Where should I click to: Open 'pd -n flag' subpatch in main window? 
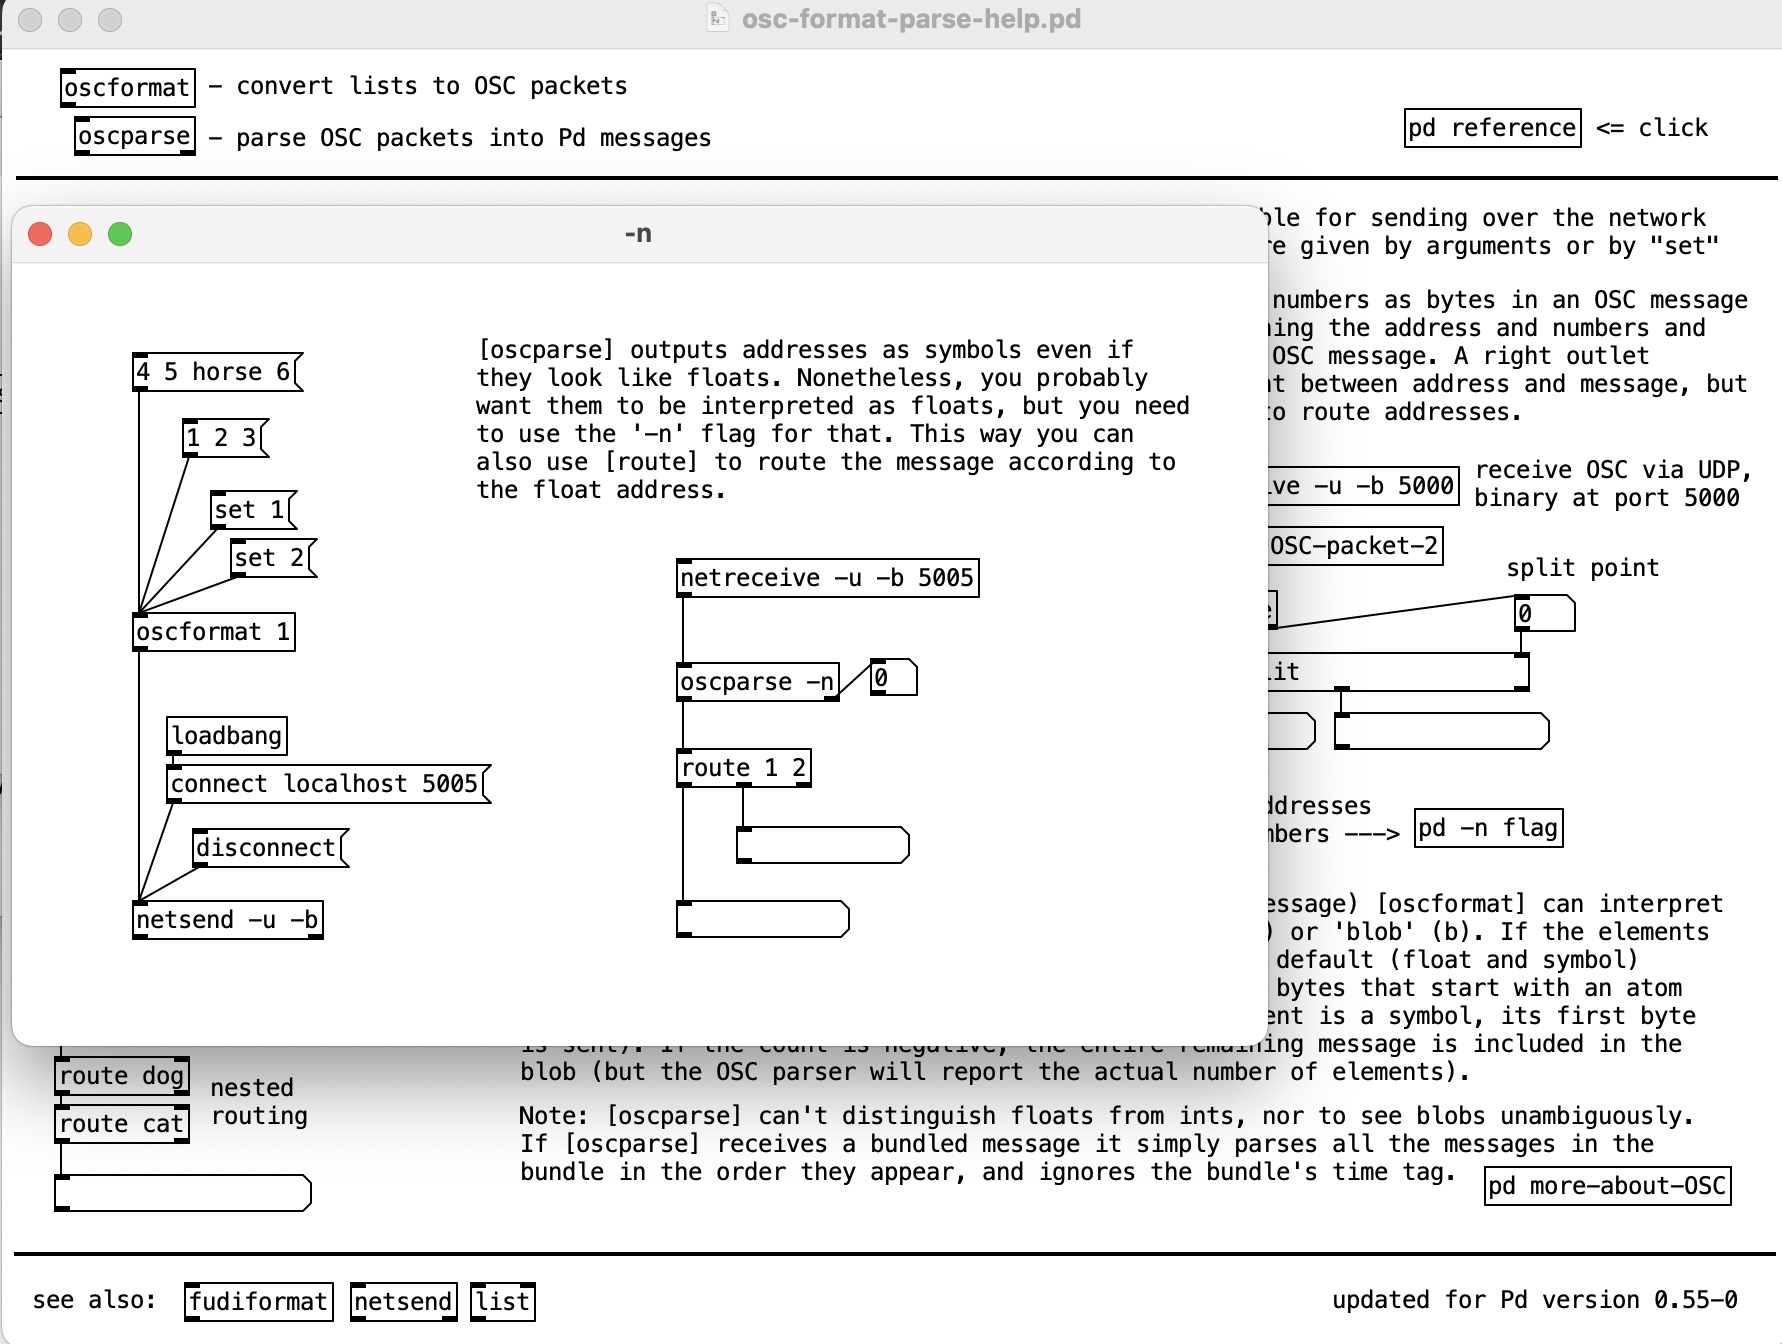coord(1488,828)
